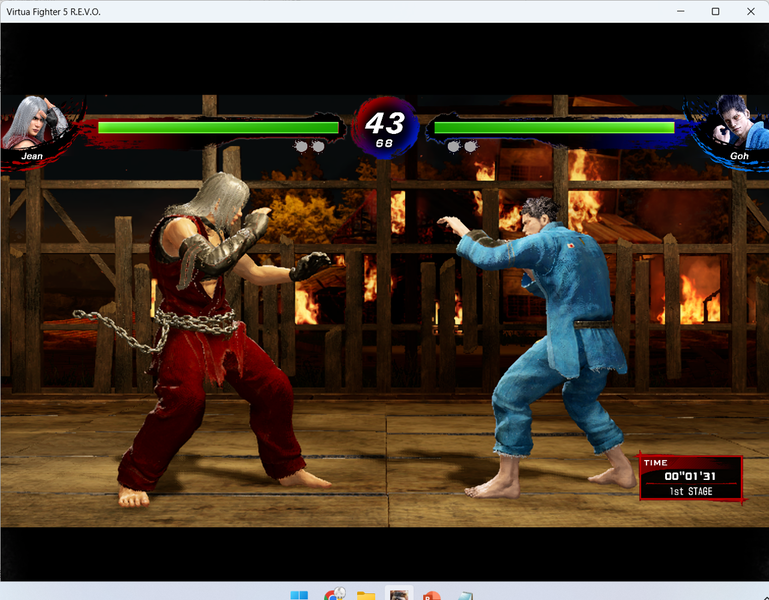Click Goh's round-win indicator dots
769x600 pixels.
click(462, 146)
